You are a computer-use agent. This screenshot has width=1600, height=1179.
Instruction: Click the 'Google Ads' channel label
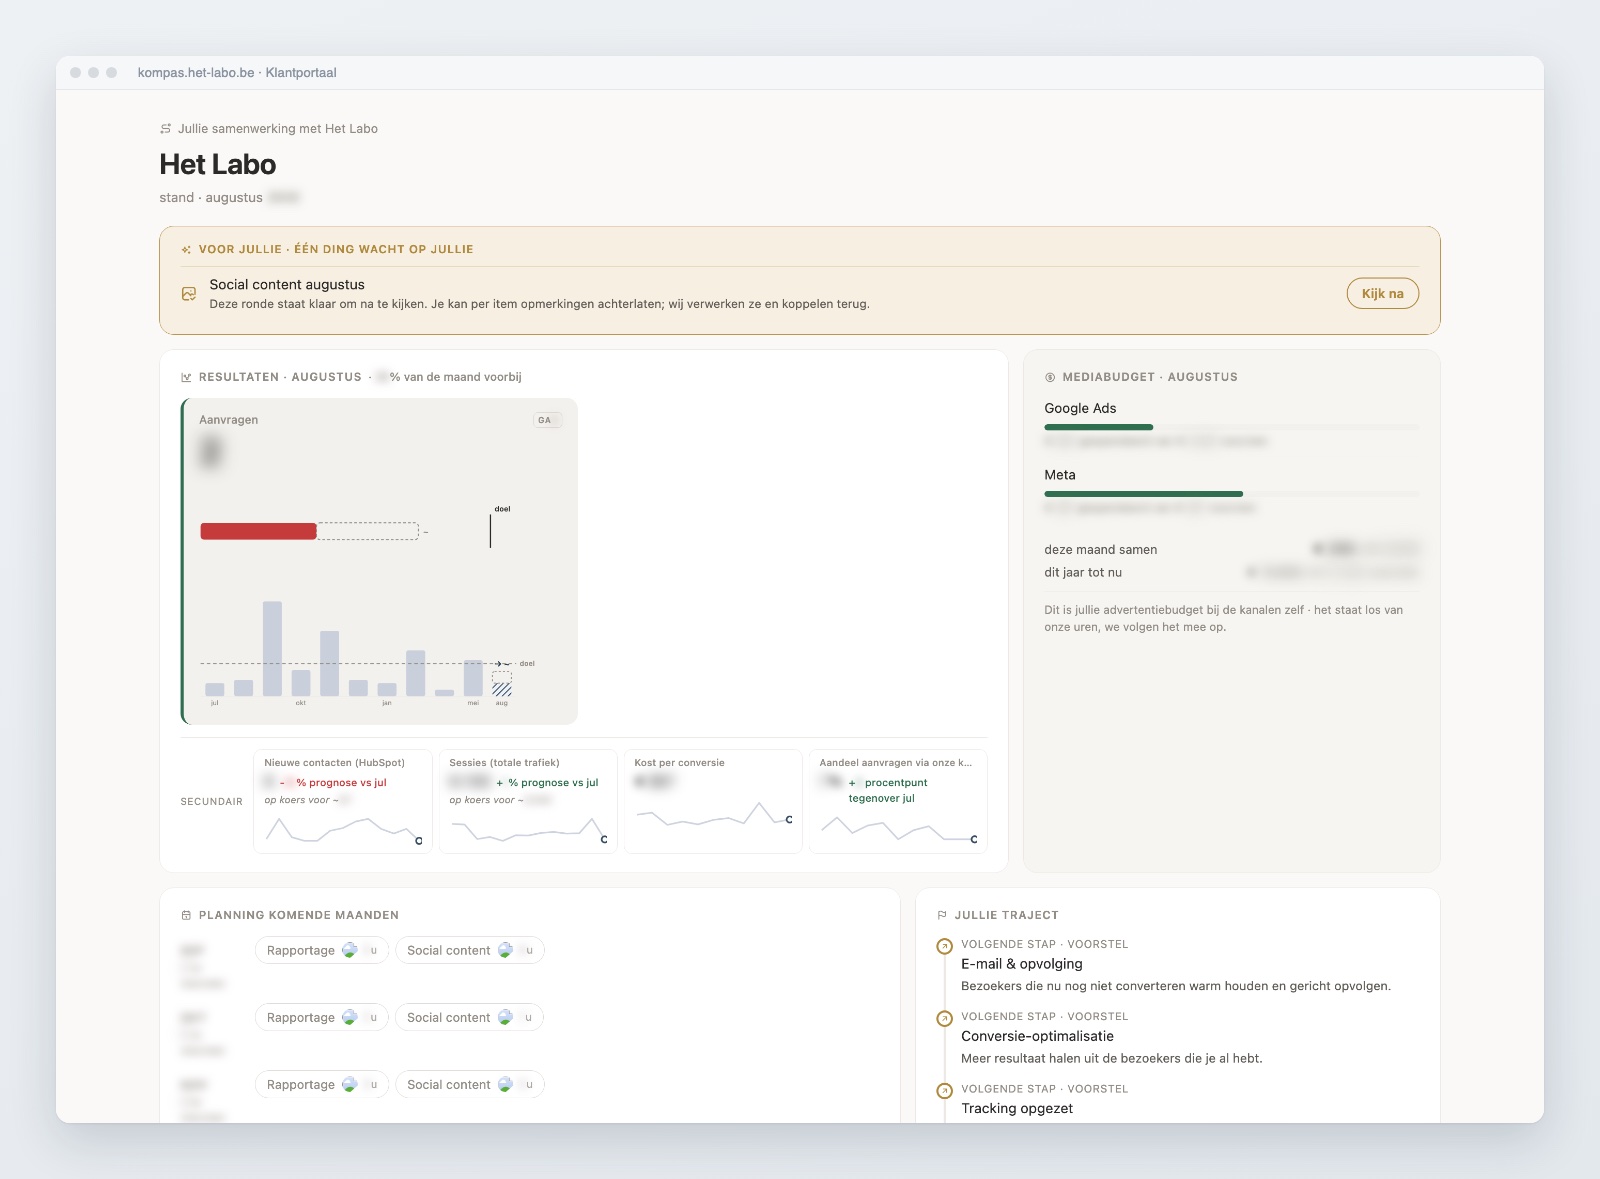click(1080, 409)
